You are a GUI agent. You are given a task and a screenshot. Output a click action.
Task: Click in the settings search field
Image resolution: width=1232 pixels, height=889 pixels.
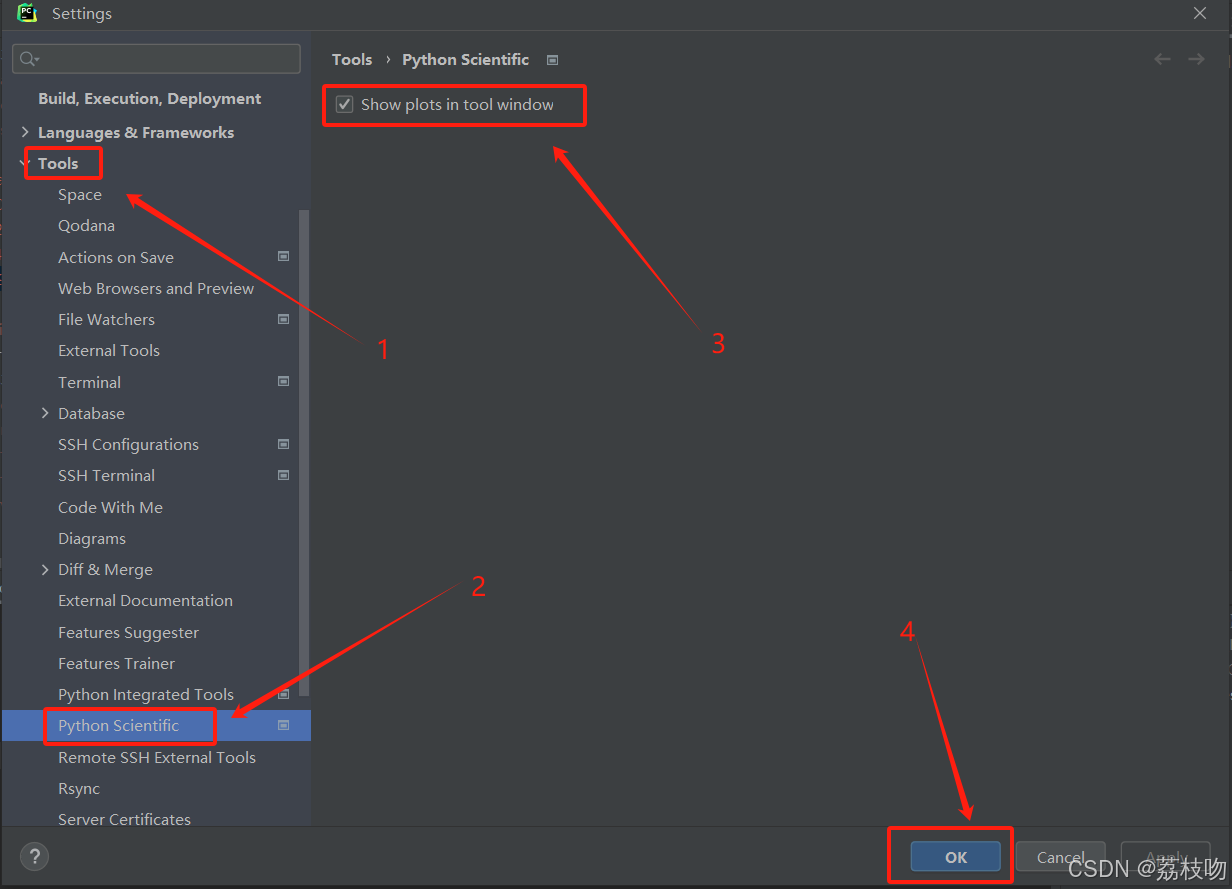pyautogui.click(x=156, y=59)
